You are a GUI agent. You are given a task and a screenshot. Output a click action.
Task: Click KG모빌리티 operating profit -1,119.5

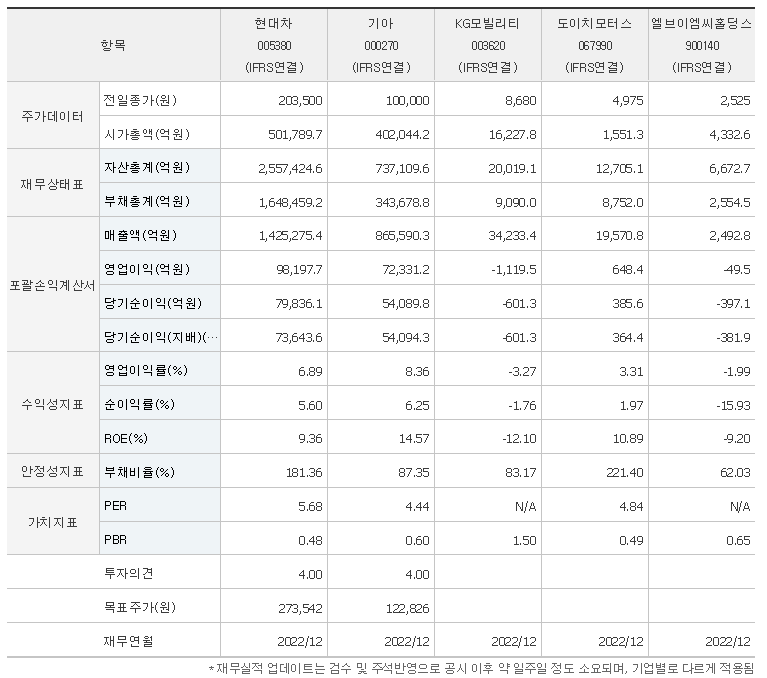click(514, 270)
